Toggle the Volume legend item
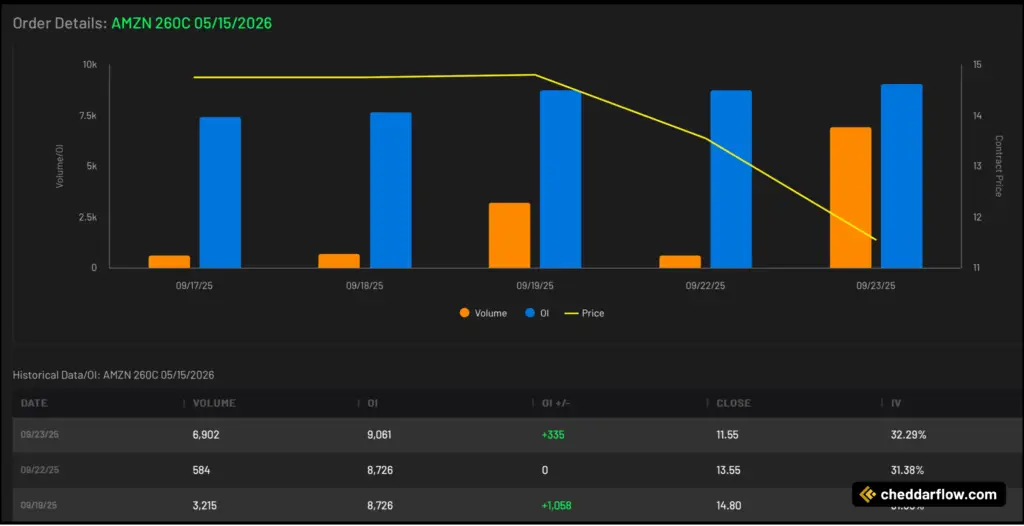Viewport: 1024px width, 526px height. click(483, 313)
